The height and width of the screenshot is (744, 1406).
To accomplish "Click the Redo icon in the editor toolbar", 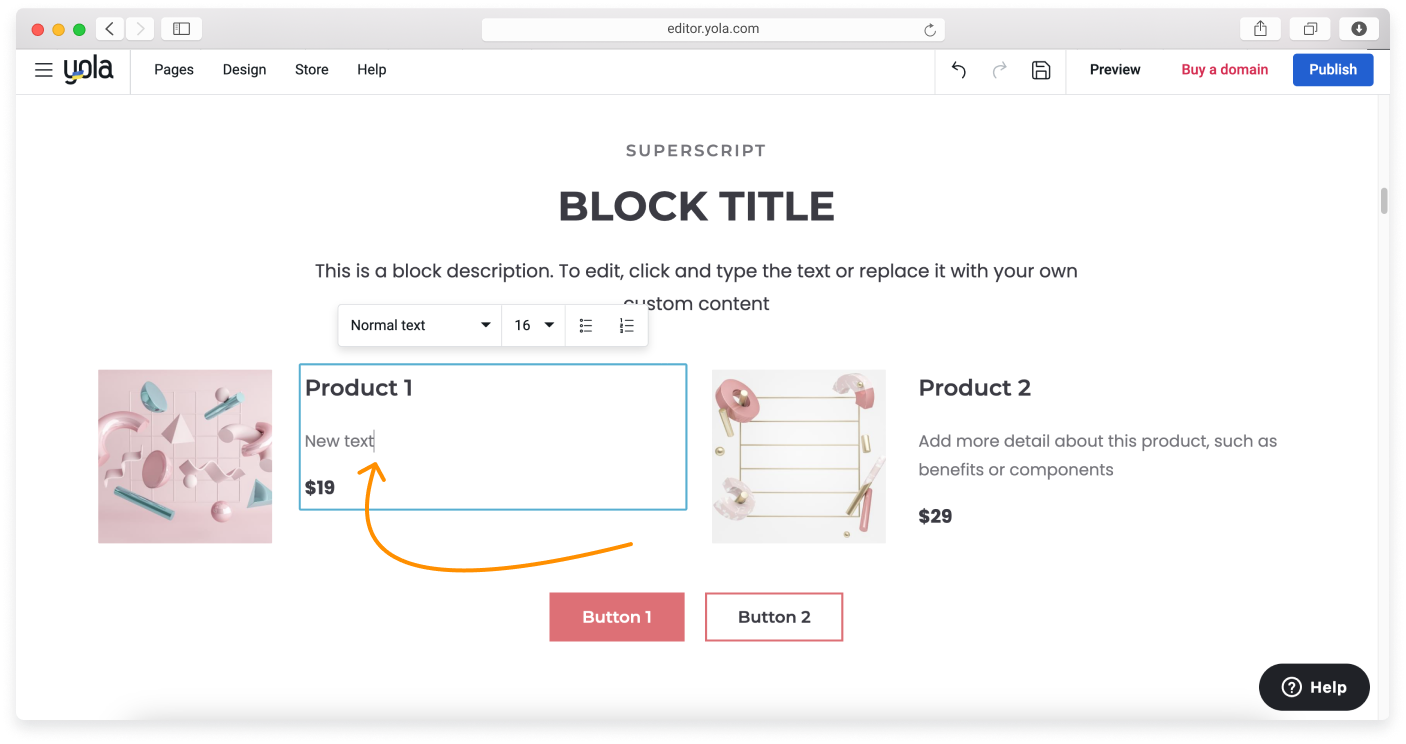I will coord(999,70).
